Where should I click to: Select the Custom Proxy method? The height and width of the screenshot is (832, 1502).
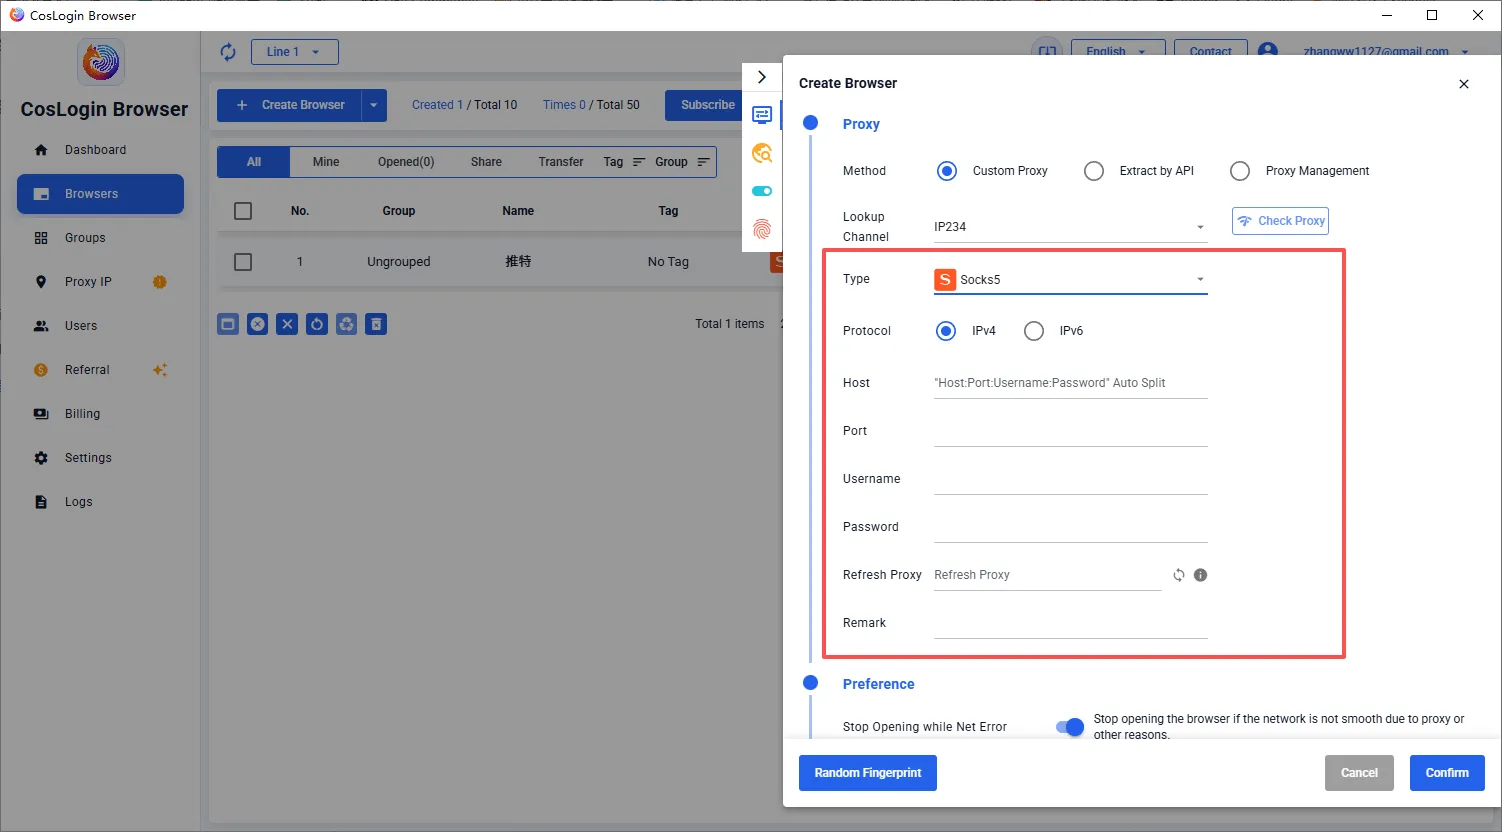click(x=947, y=171)
